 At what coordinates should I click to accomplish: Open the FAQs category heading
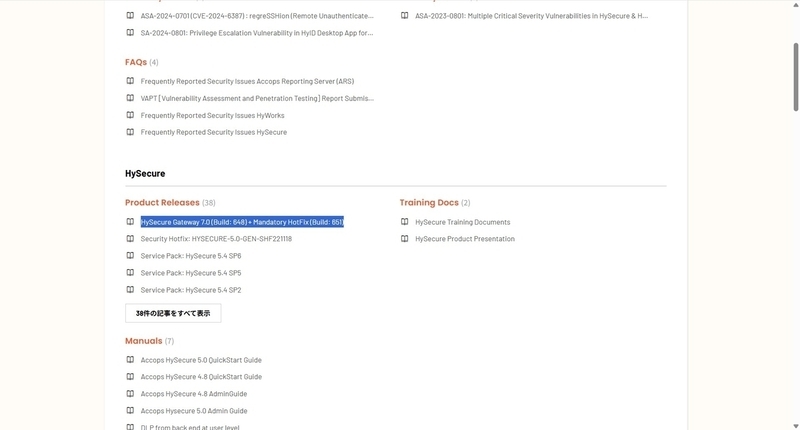136,62
